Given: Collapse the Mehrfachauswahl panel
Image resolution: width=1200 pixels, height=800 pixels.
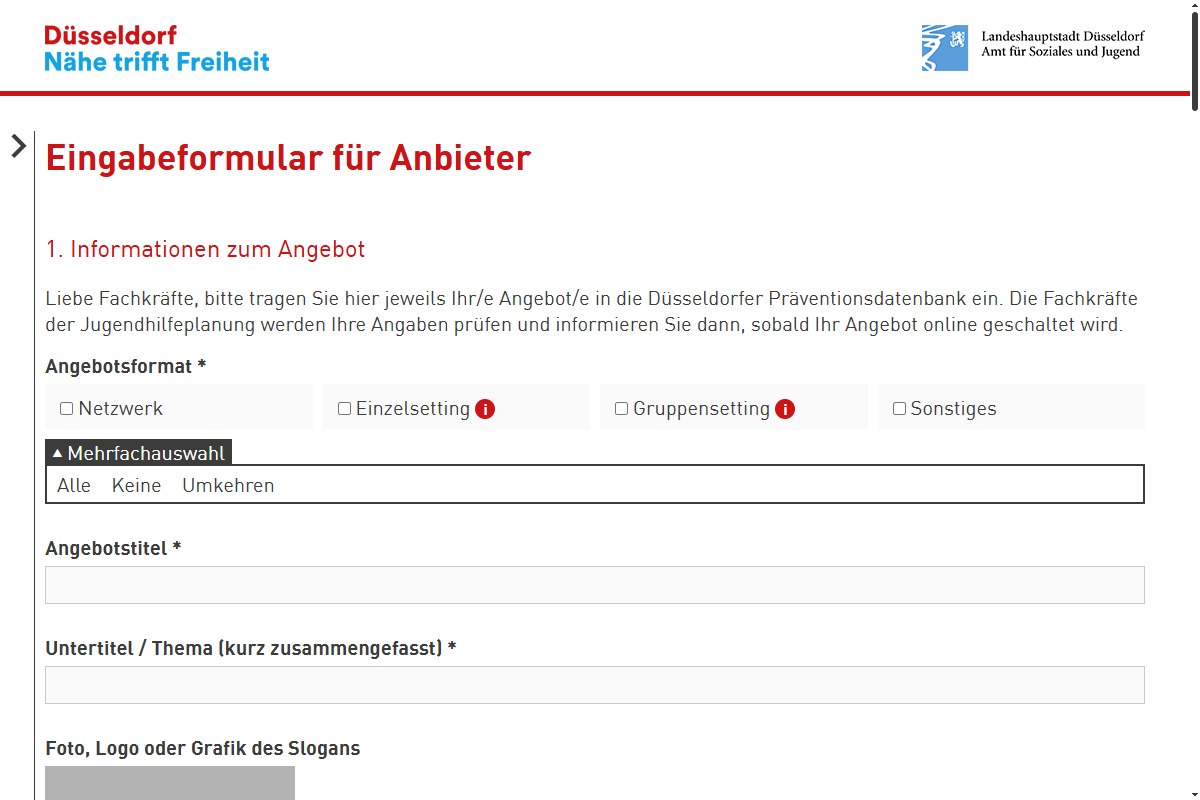Looking at the screenshot, I should pos(138,453).
